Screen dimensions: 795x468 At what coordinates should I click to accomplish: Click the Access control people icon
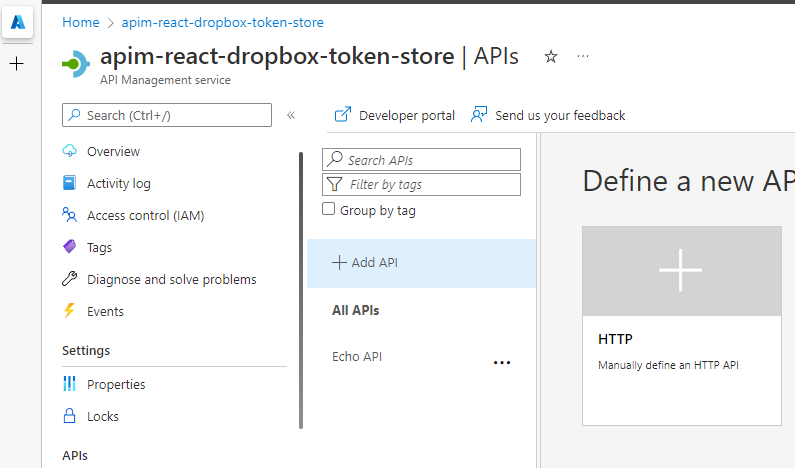coord(69,214)
